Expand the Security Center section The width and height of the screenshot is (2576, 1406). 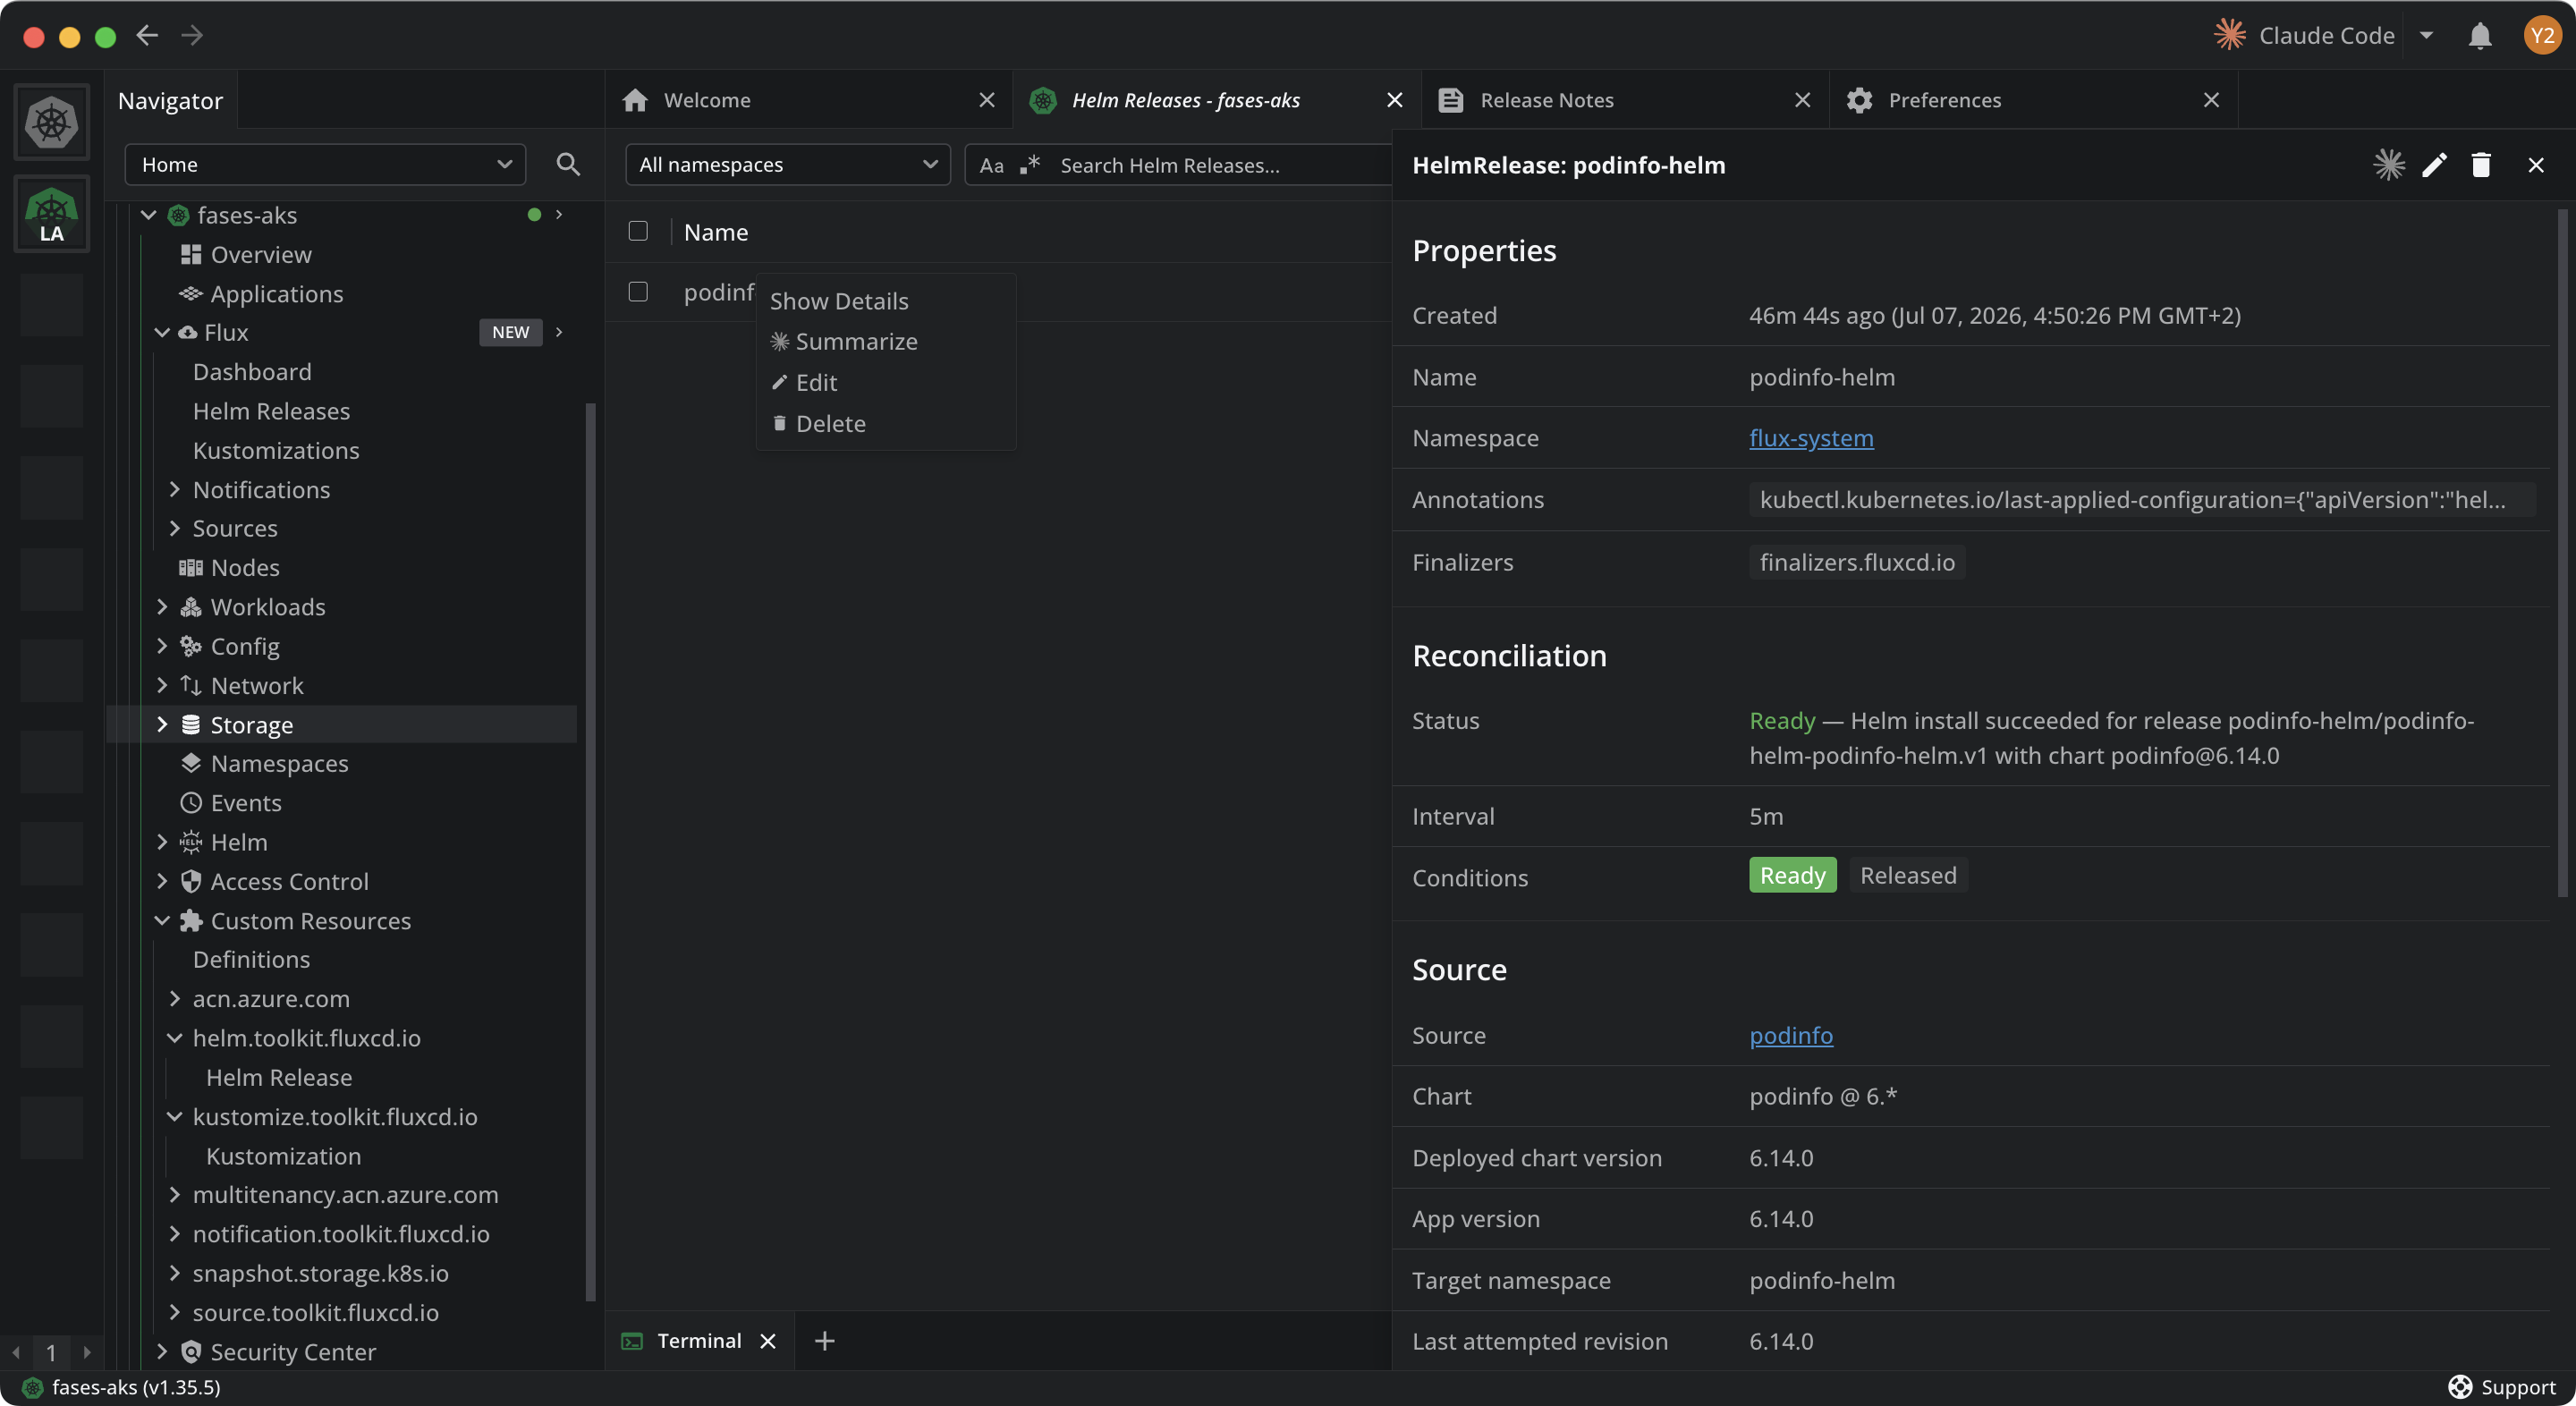coord(162,1352)
